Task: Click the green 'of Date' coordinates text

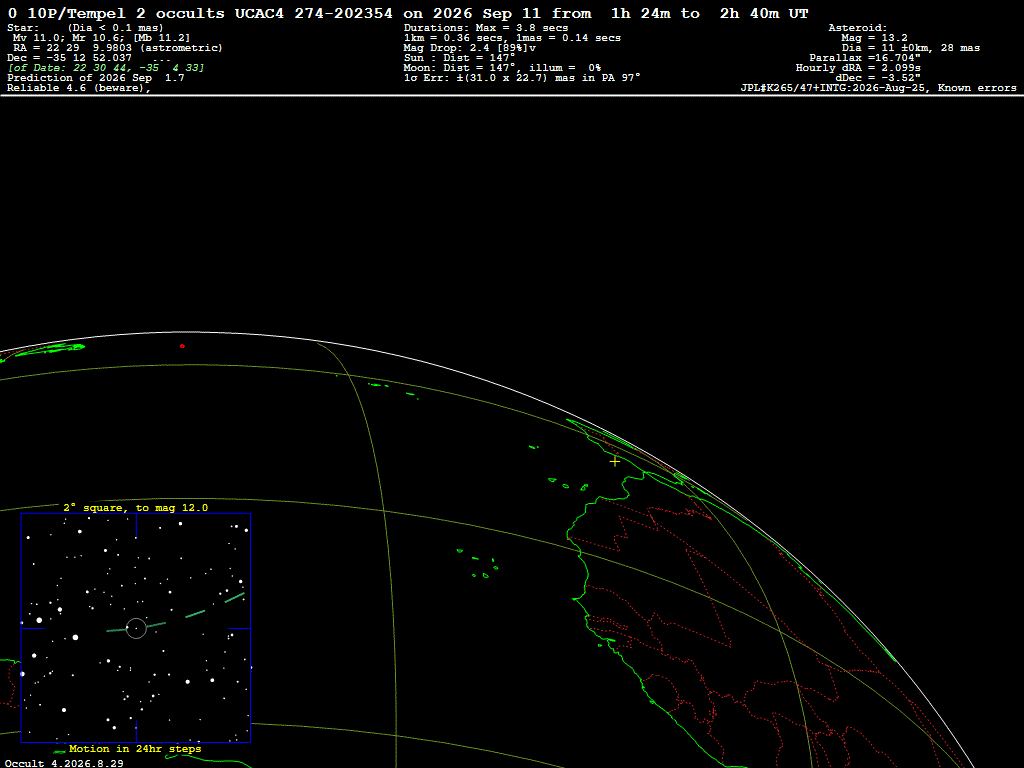Action: click(x=106, y=67)
